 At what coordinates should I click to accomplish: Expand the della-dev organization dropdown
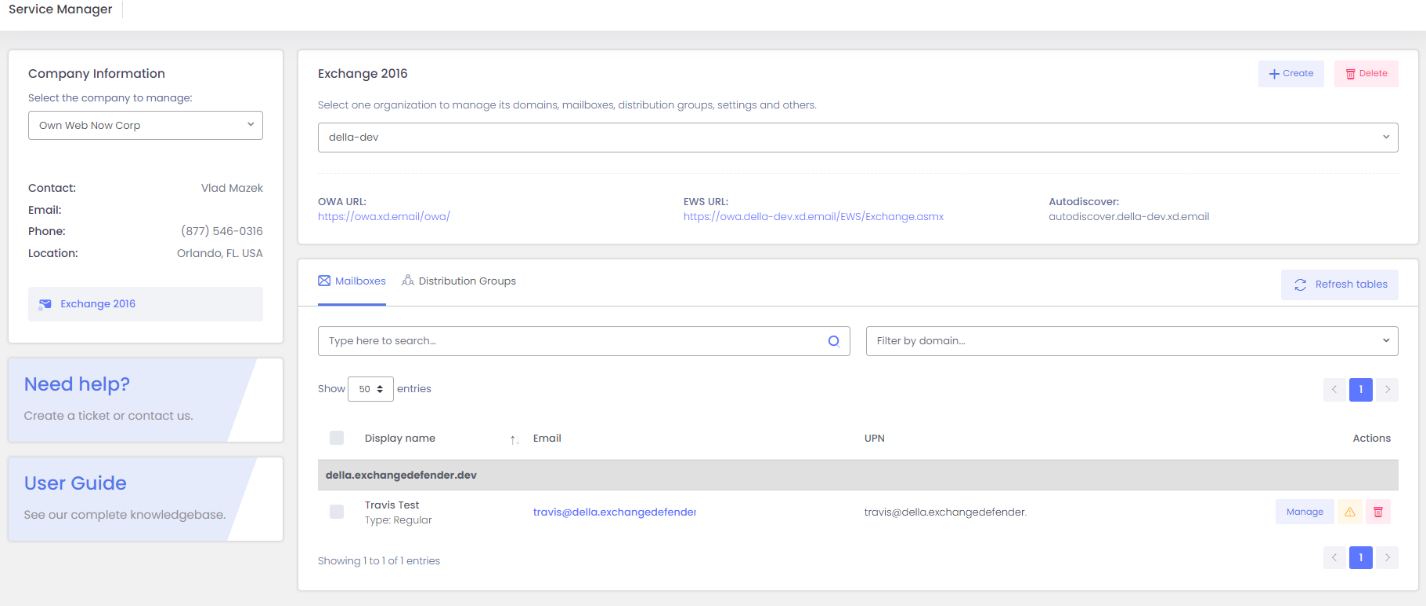coord(857,138)
